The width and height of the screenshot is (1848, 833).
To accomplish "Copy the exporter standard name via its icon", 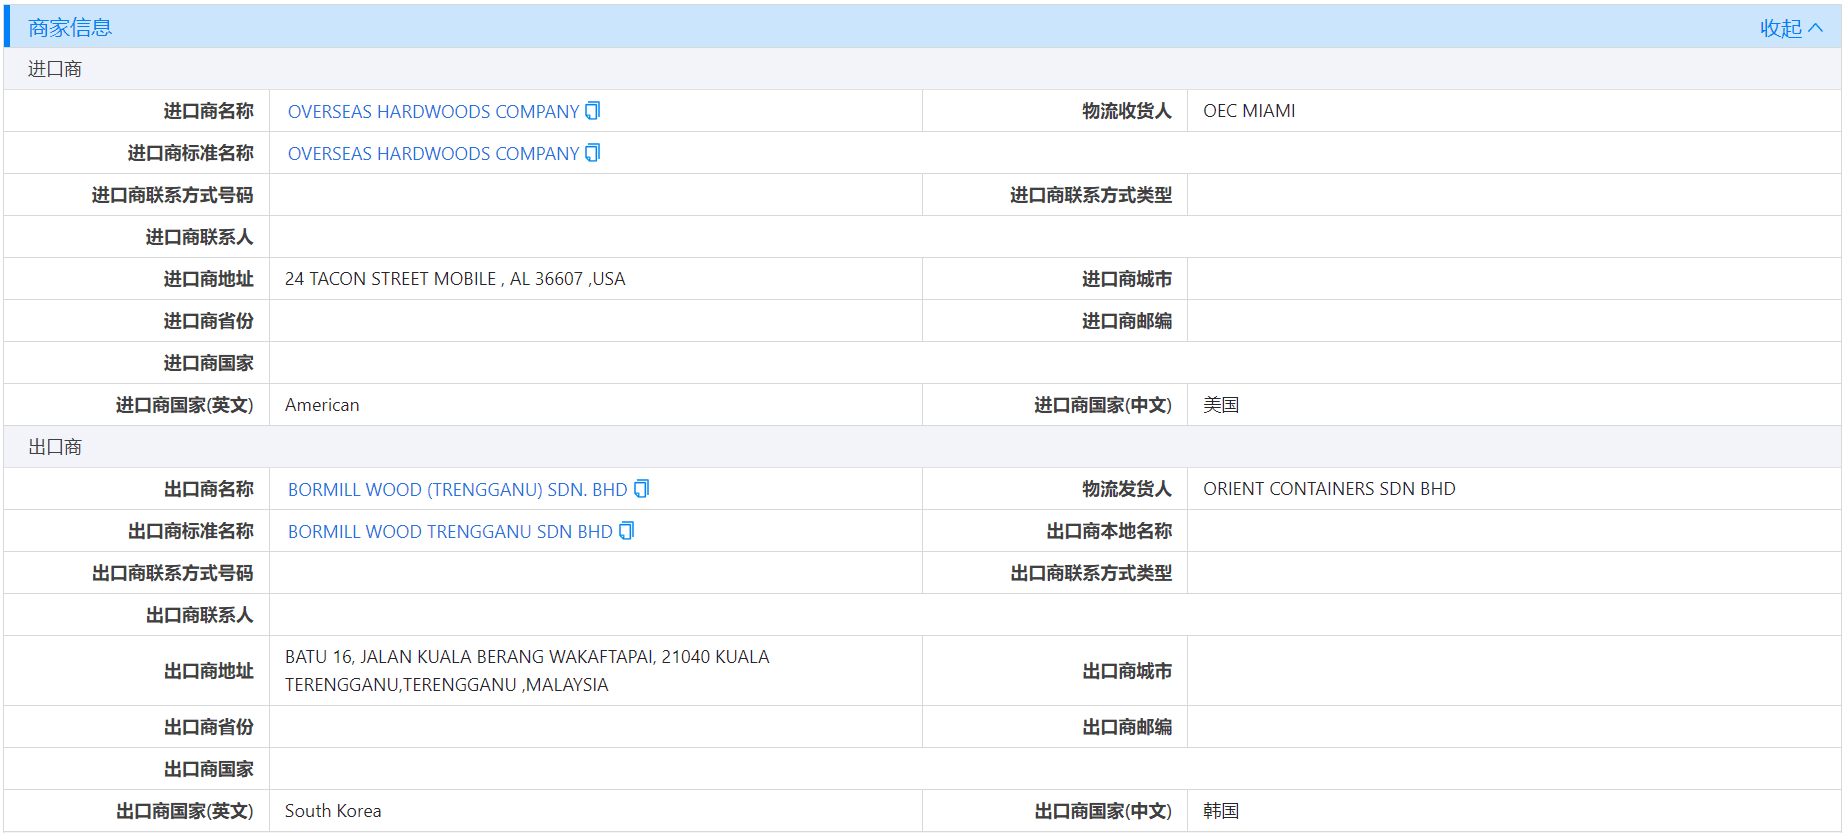I will (x=627, y=531).
